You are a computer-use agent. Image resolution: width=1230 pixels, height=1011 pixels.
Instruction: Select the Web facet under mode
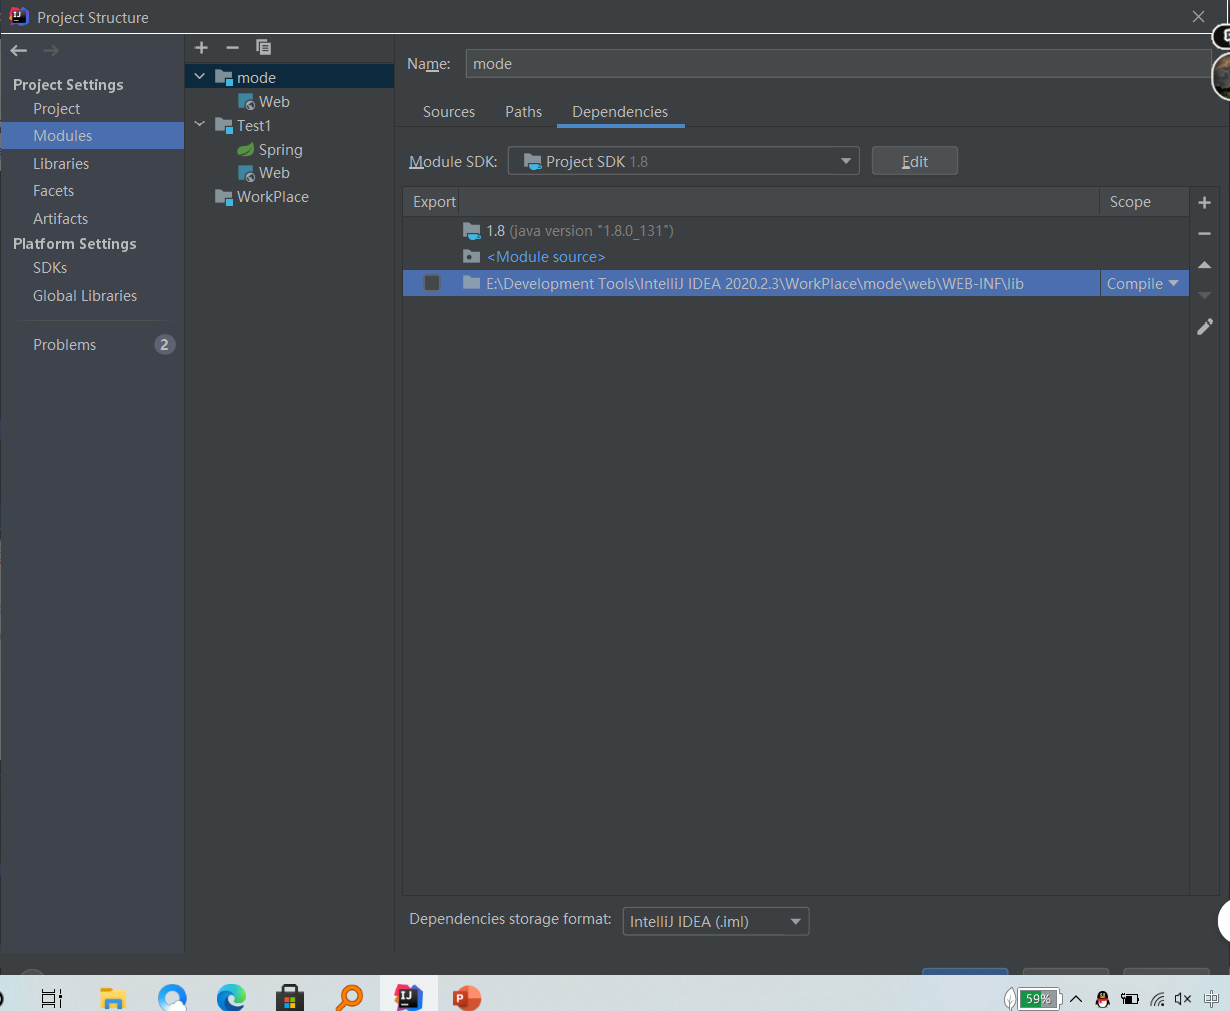coord(264,102)
